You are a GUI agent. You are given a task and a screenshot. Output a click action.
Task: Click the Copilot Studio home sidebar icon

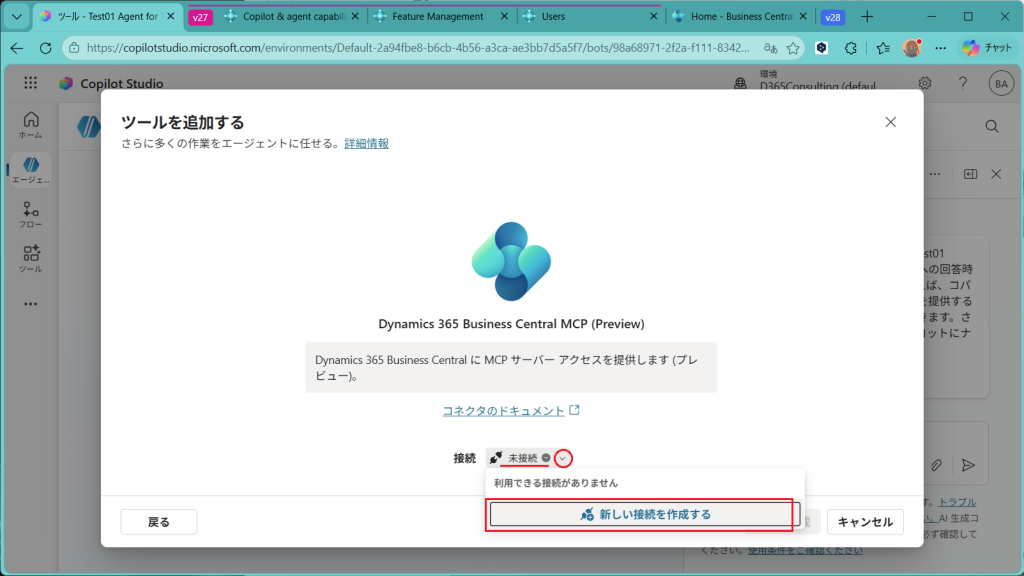30,123
